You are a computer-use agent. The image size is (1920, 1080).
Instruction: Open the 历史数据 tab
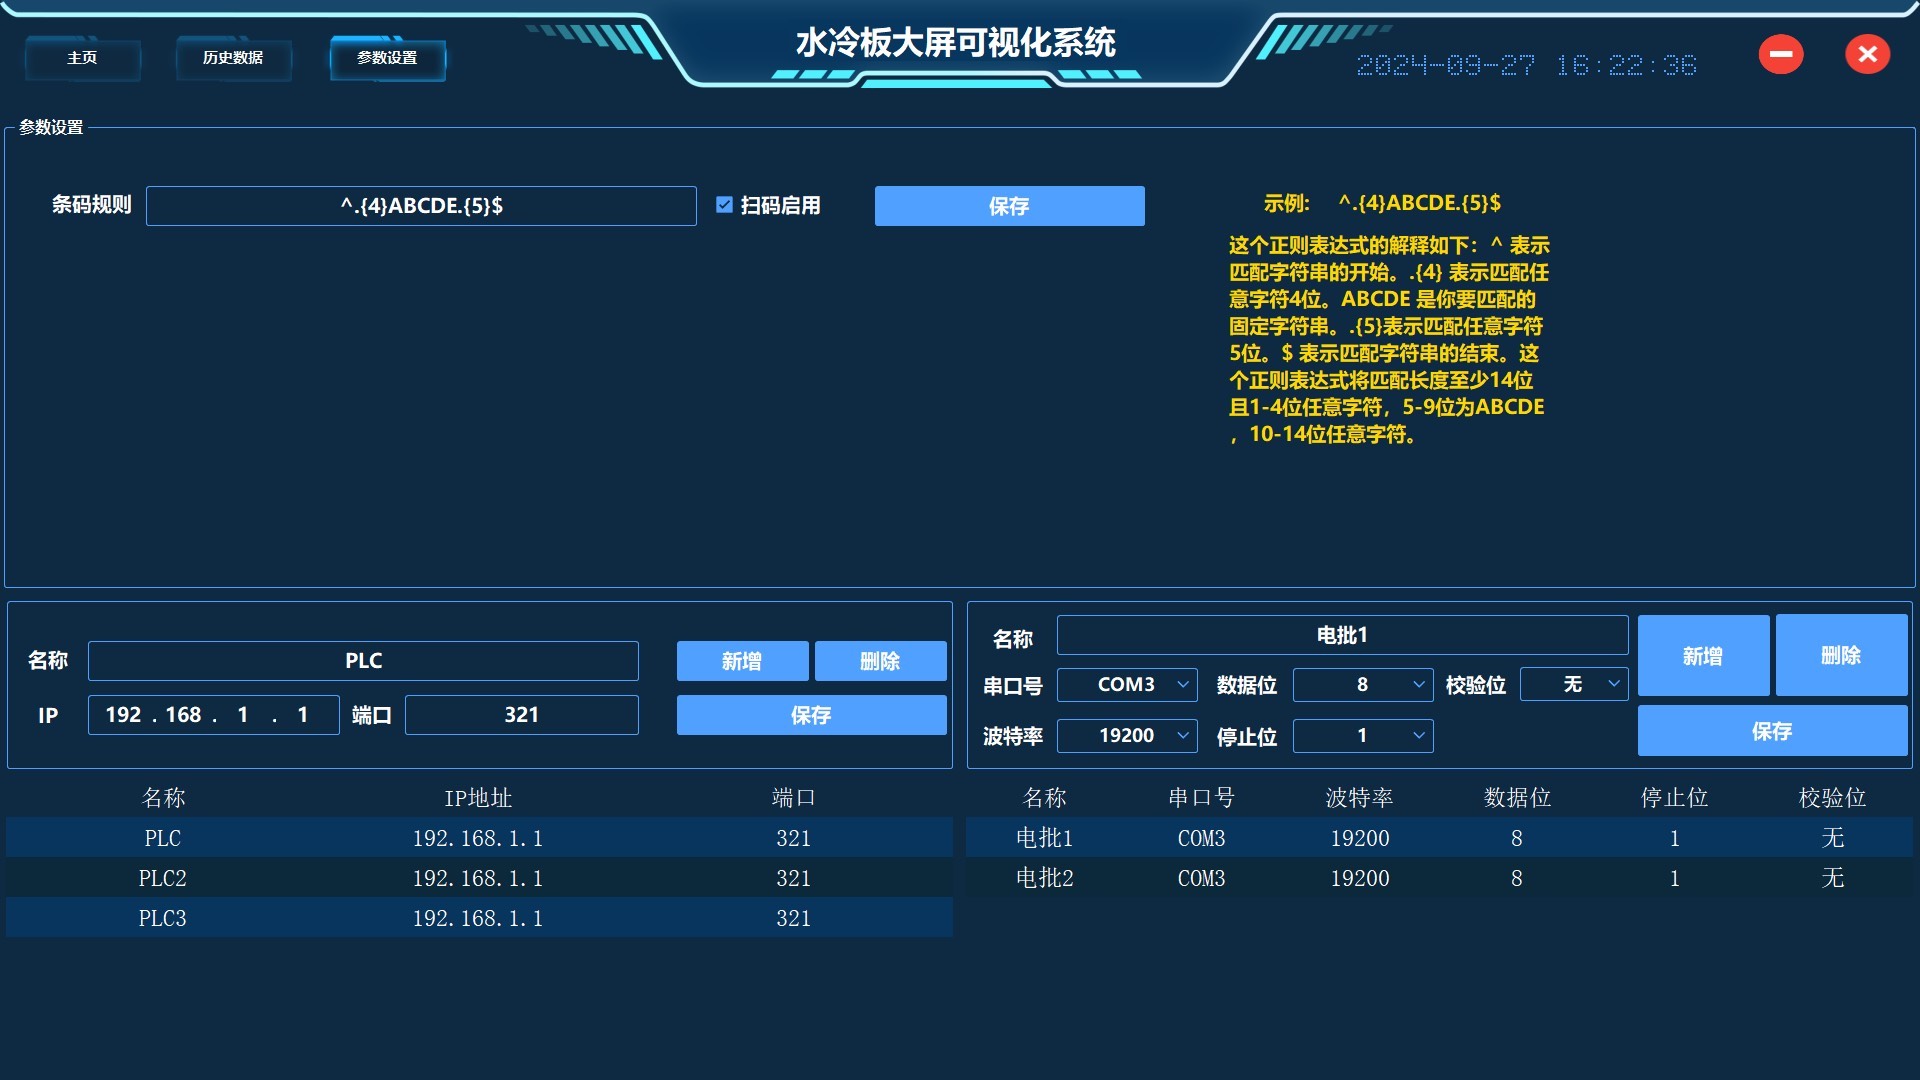[233, 58]
